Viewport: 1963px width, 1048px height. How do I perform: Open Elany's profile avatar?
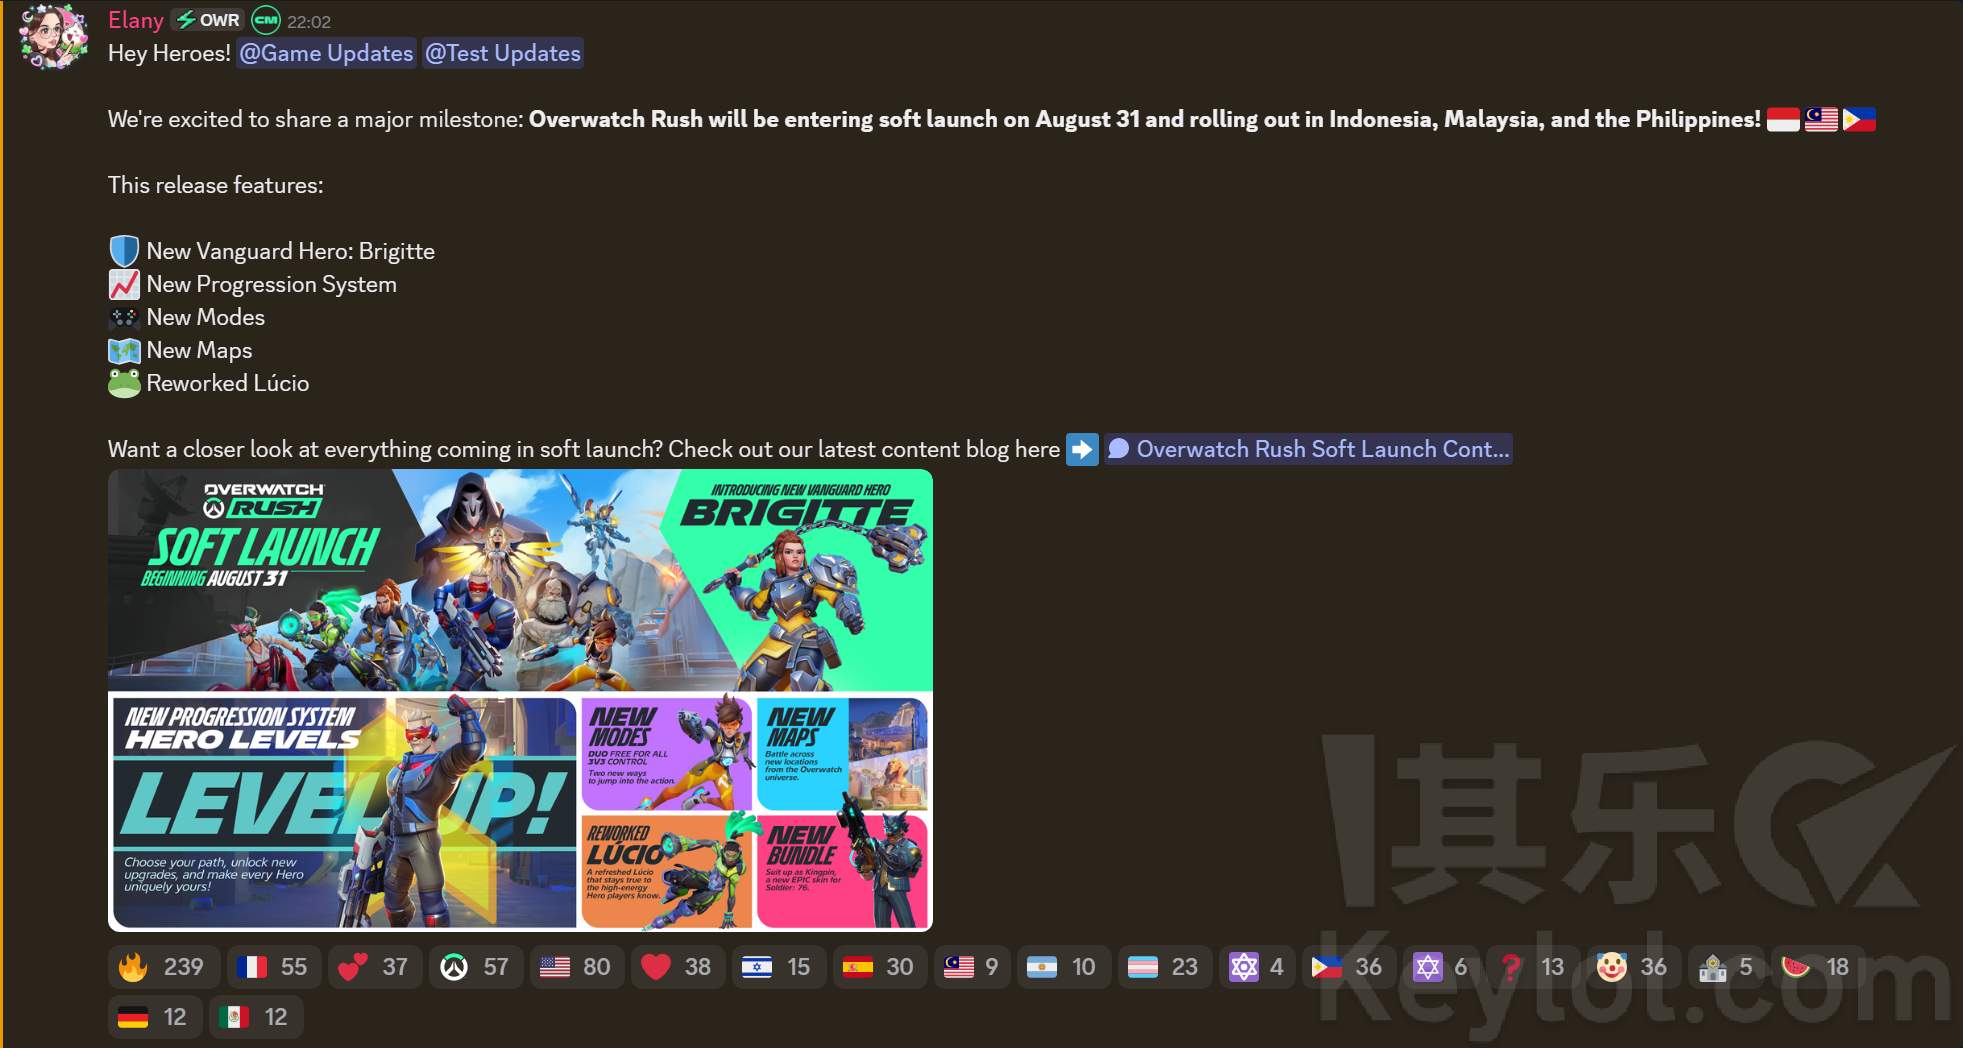[x=54, y=37]
